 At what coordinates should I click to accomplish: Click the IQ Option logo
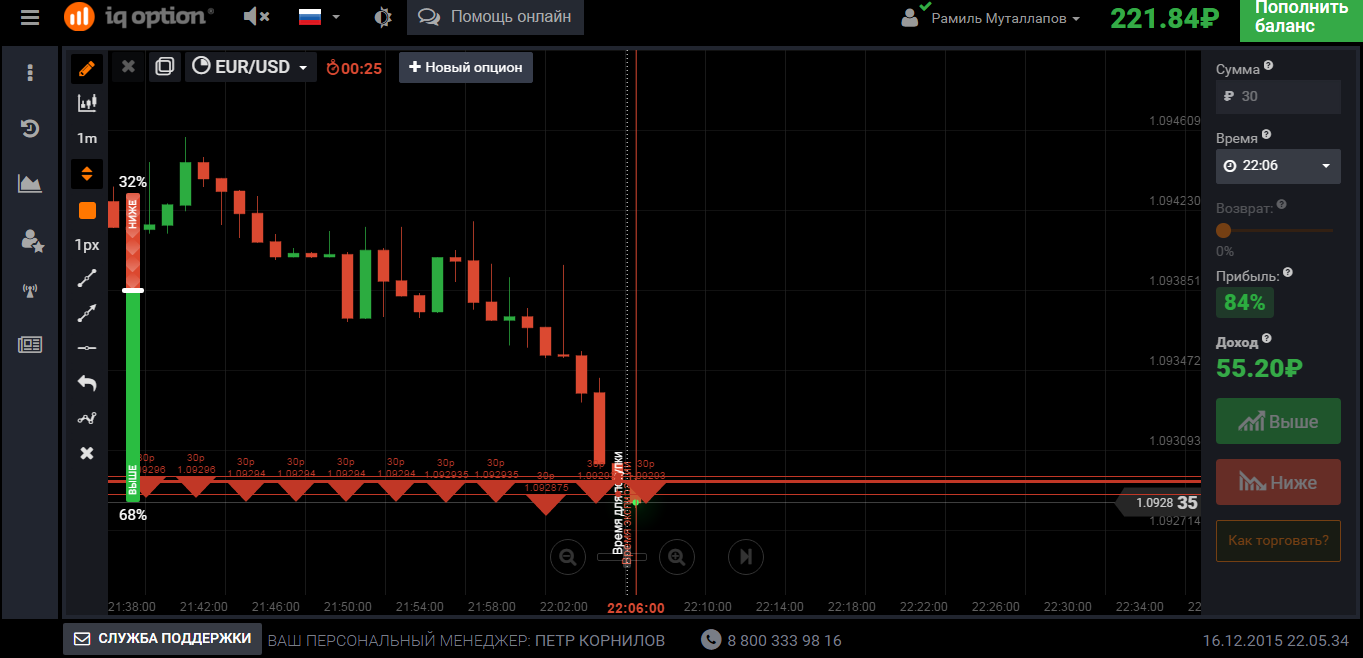tap(138, 16)
